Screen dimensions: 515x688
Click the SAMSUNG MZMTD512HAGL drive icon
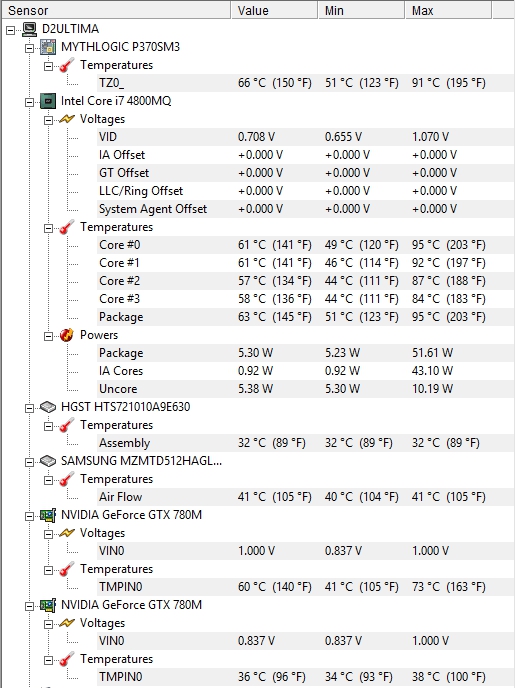48,461
